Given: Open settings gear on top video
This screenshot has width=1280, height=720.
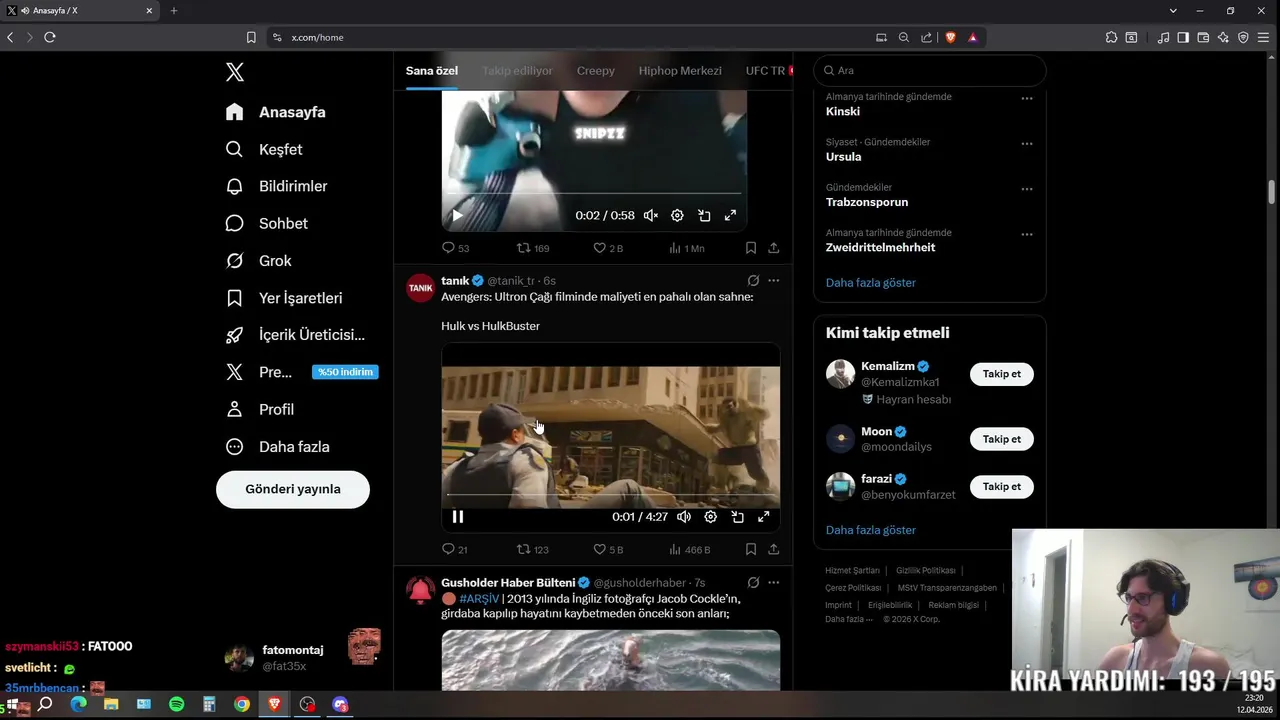Looking at the screenshot, I should click(677, 215).
